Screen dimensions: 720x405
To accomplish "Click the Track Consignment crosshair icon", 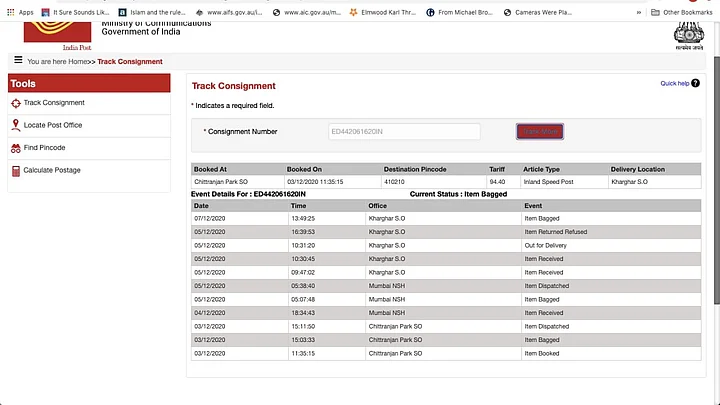I will [x=15, y=103].
